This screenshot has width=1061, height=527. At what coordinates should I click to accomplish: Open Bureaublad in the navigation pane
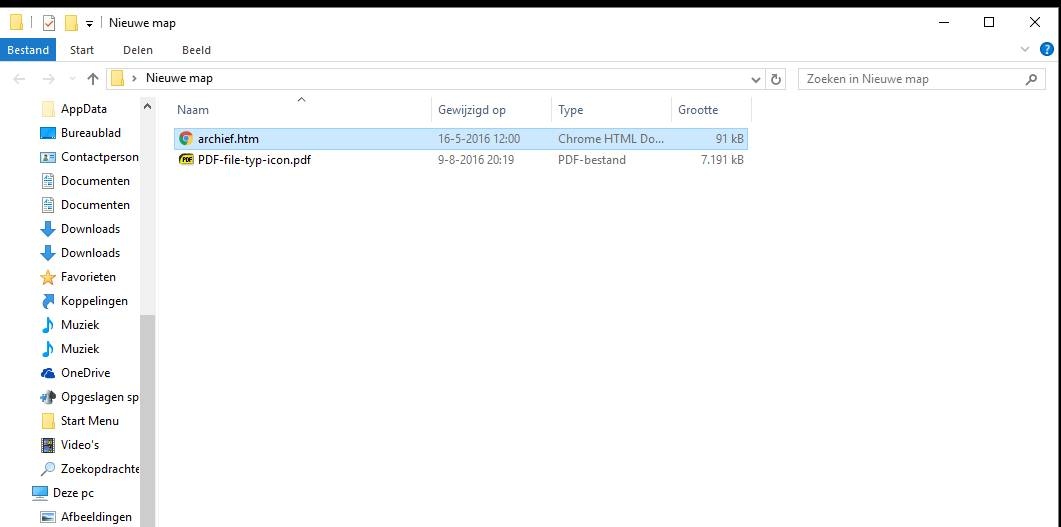91,133
